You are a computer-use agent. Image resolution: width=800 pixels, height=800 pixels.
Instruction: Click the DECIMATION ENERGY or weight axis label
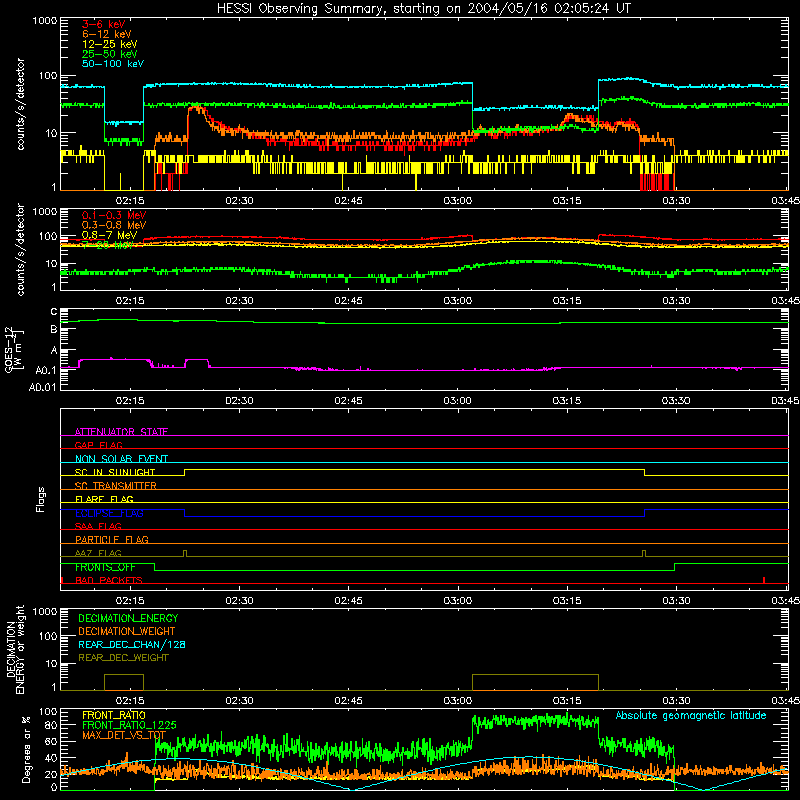point(15,649)
